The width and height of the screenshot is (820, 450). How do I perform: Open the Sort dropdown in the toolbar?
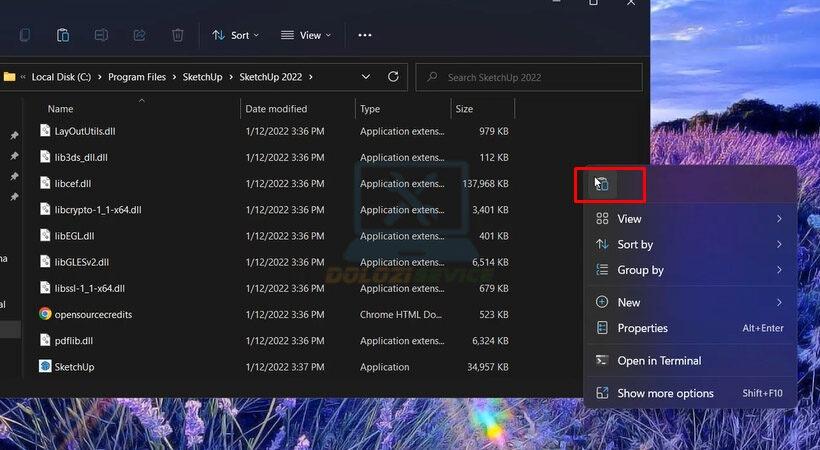(x=235, y=35)
